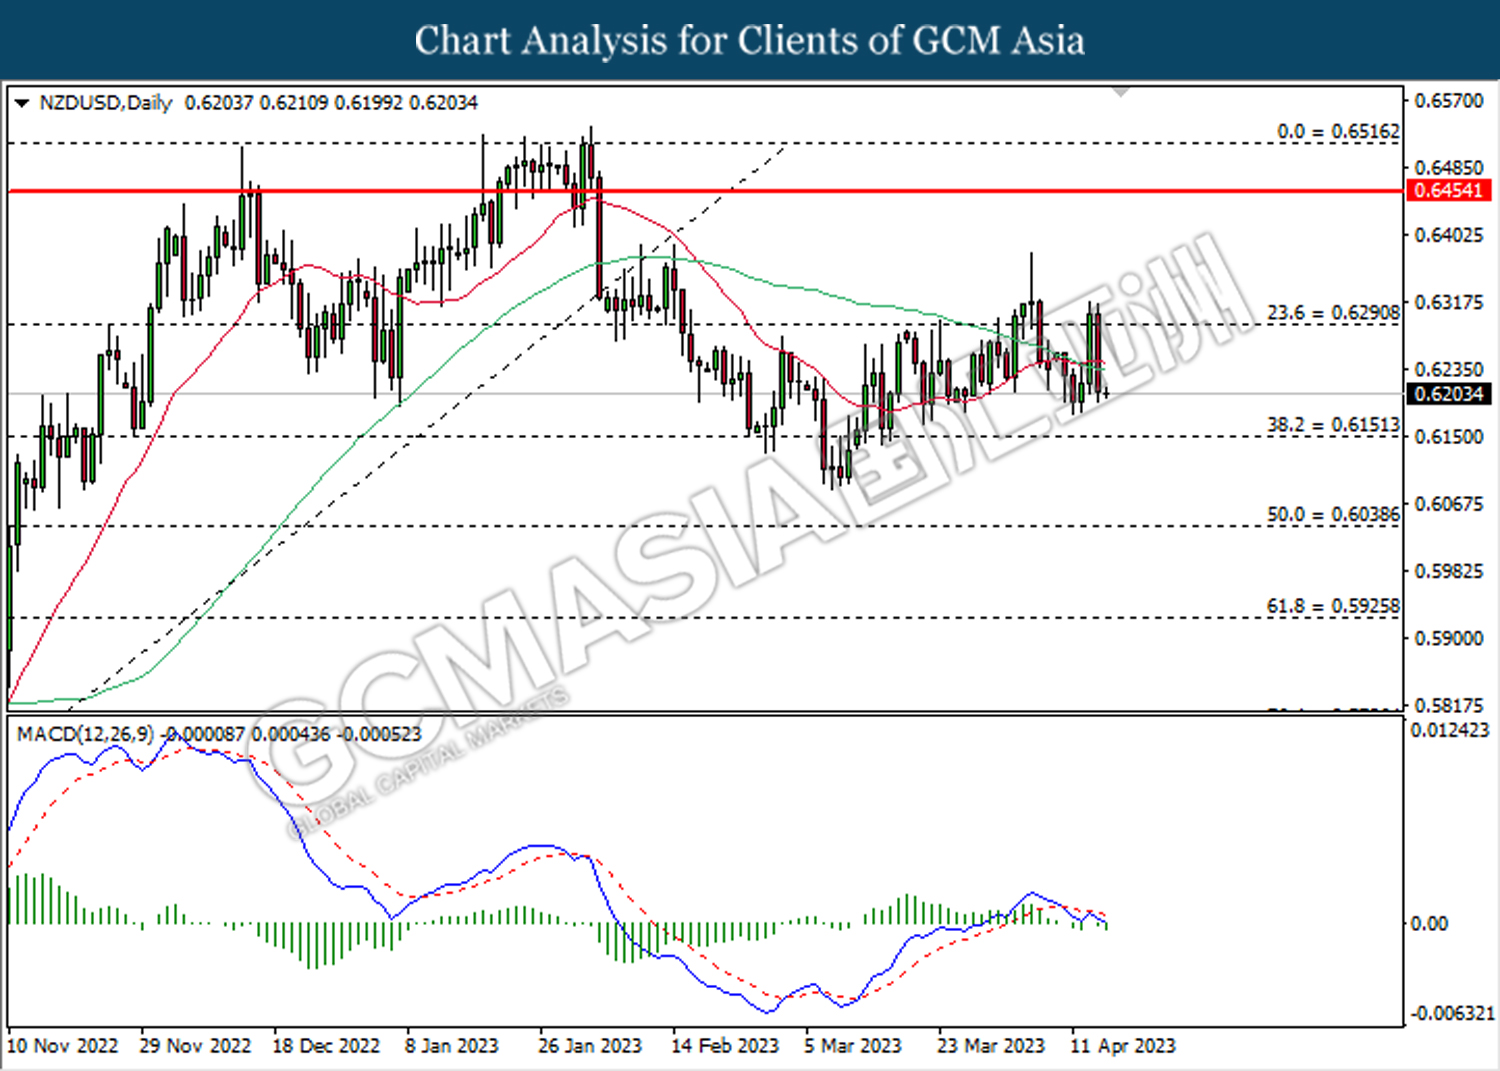
Task: Click the MACD scale value 0.012423
Action: [1450, 730]
